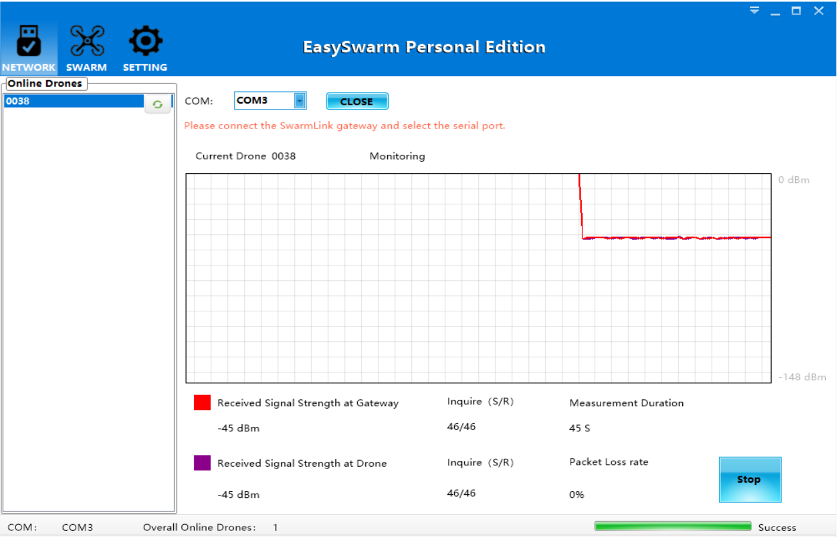Screen dimensions: 837x537
Task: Click the 'Online Drones' panel title
Action: click(x=45, y=84)
